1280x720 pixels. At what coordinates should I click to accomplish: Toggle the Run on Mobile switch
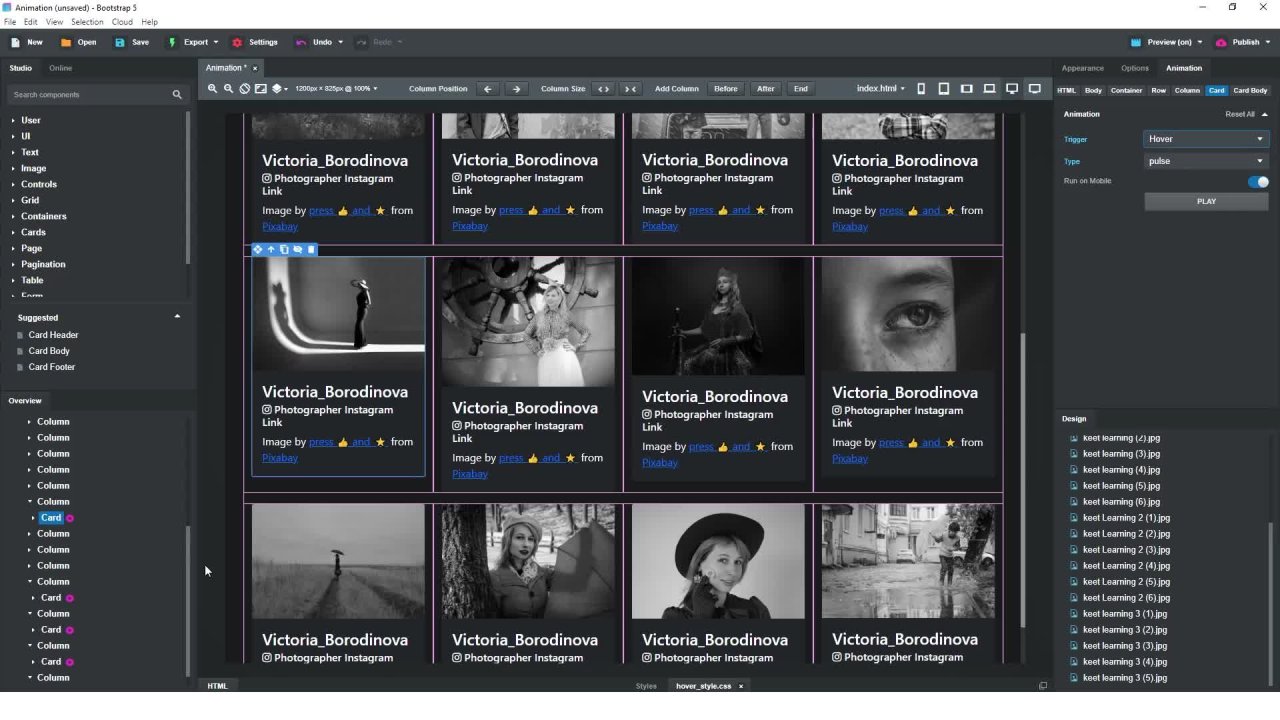tap(1258, 182)
